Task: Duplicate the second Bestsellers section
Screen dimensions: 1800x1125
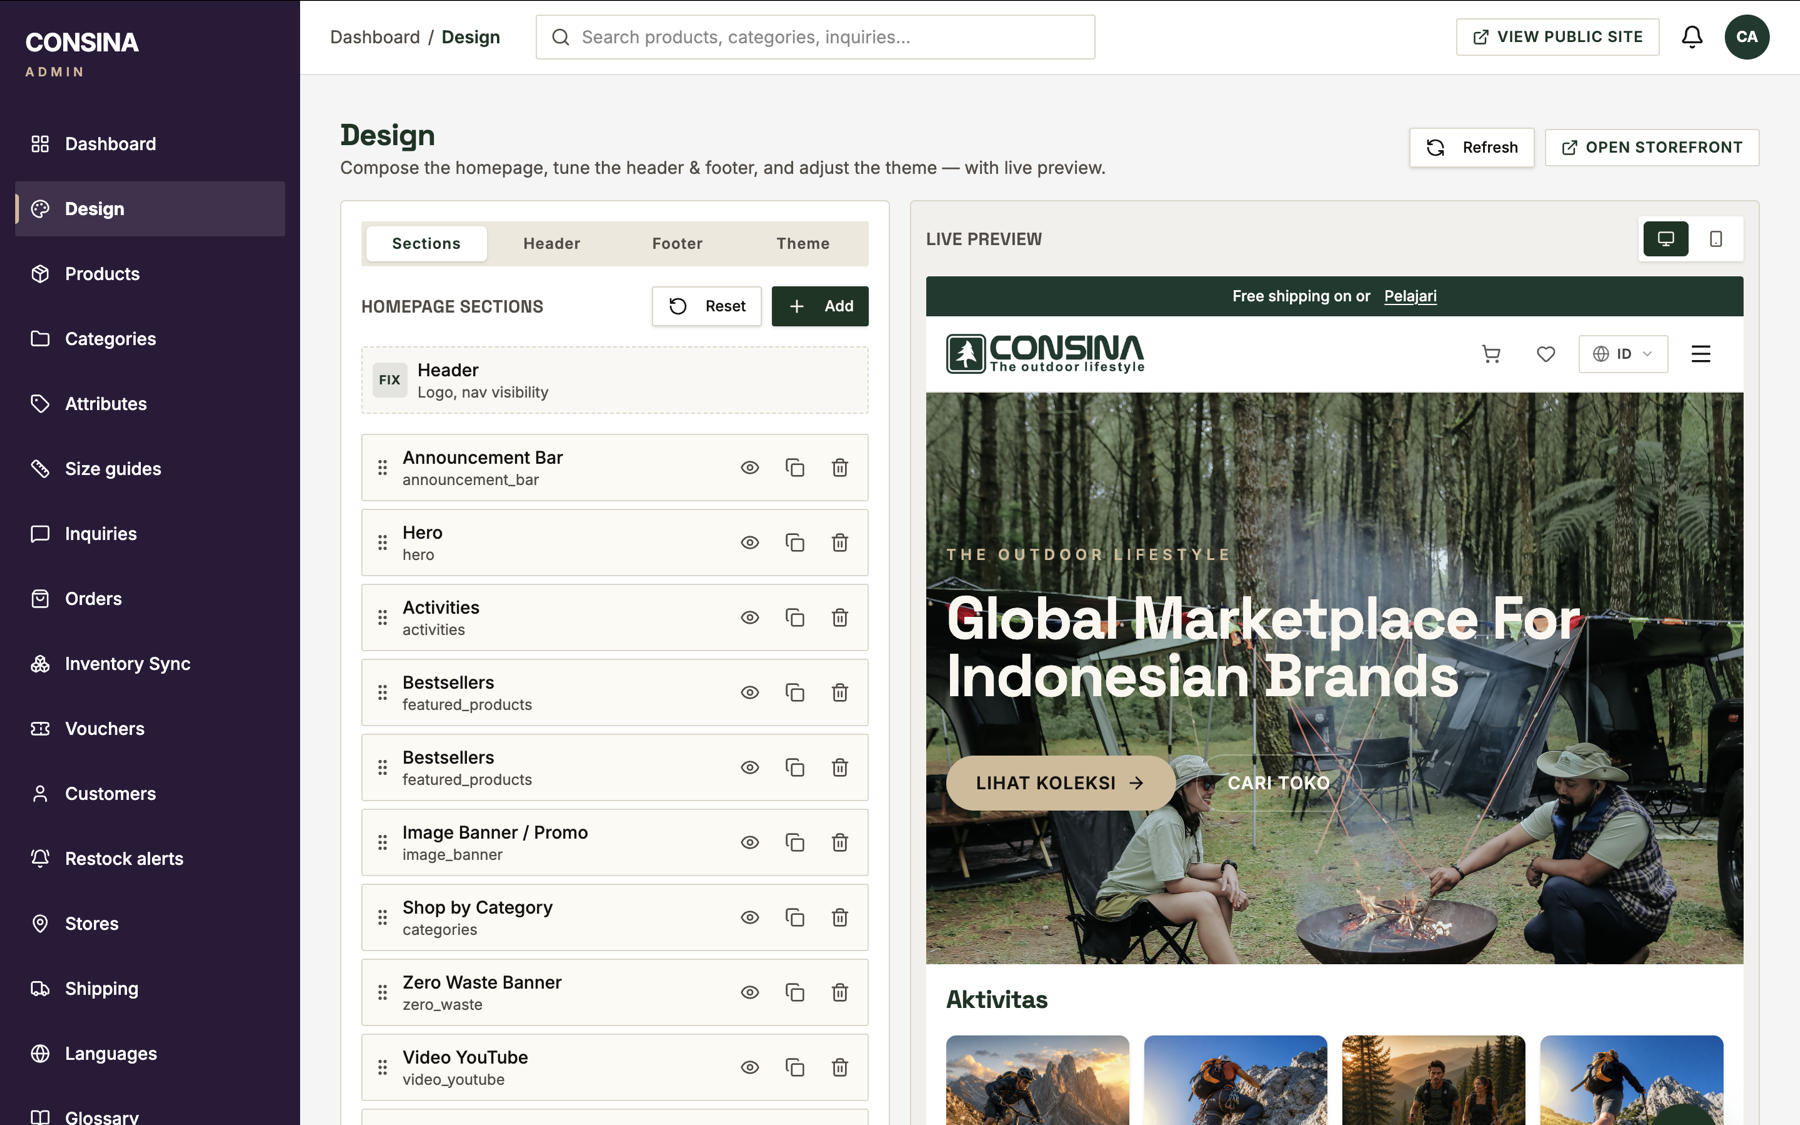Action: coord(795,767)
